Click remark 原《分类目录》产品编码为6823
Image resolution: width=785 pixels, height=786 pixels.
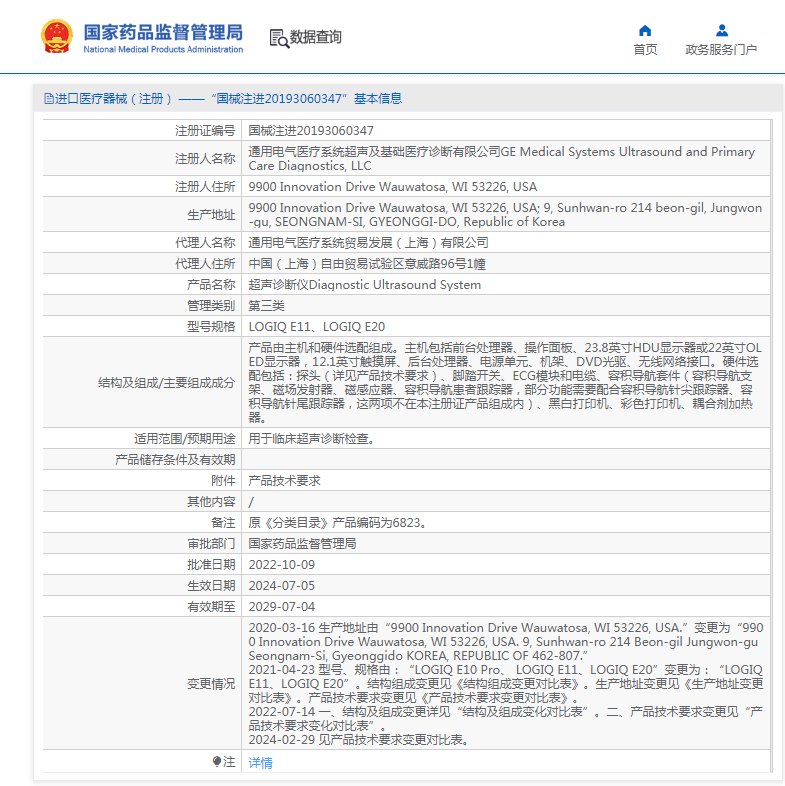pos(338,523)
